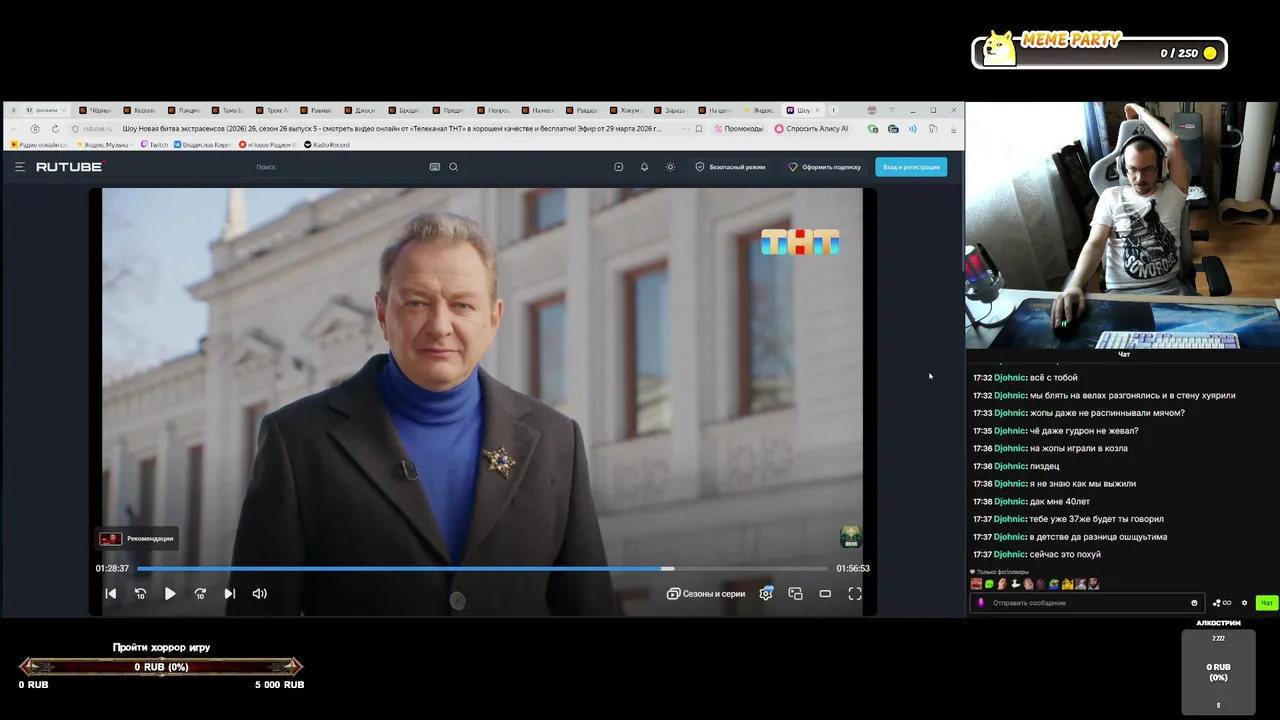Open Сезоны и серии list
The width and height of the screenshot is (1280, 720).
(706, 593)
